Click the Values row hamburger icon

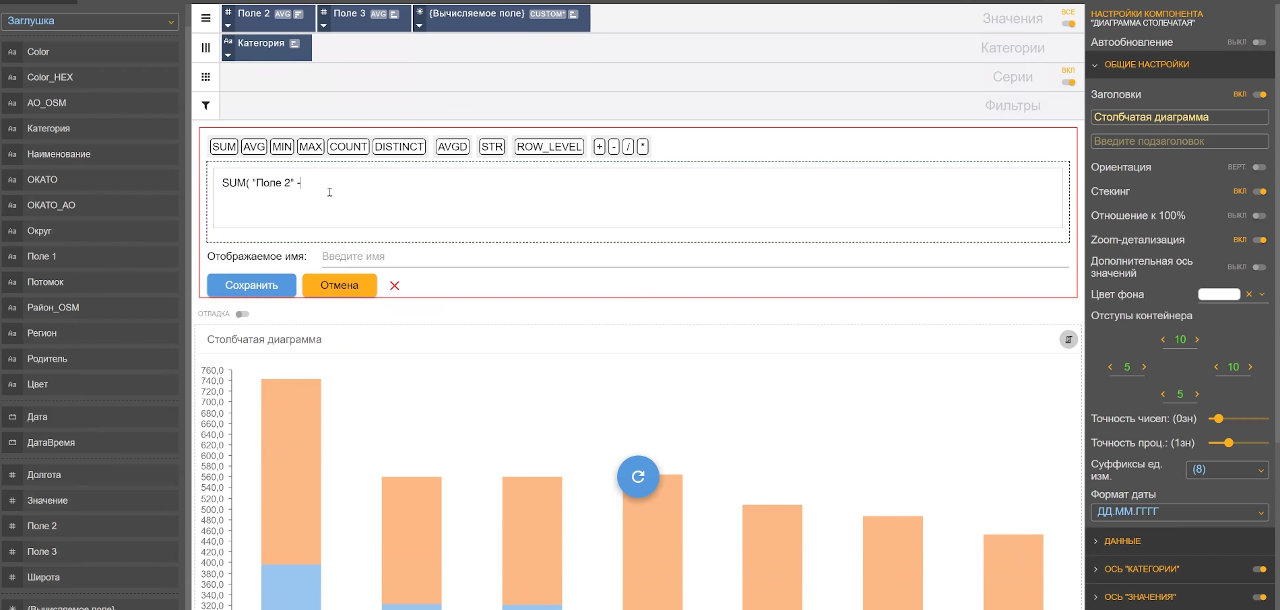click(x=205, y=18)
